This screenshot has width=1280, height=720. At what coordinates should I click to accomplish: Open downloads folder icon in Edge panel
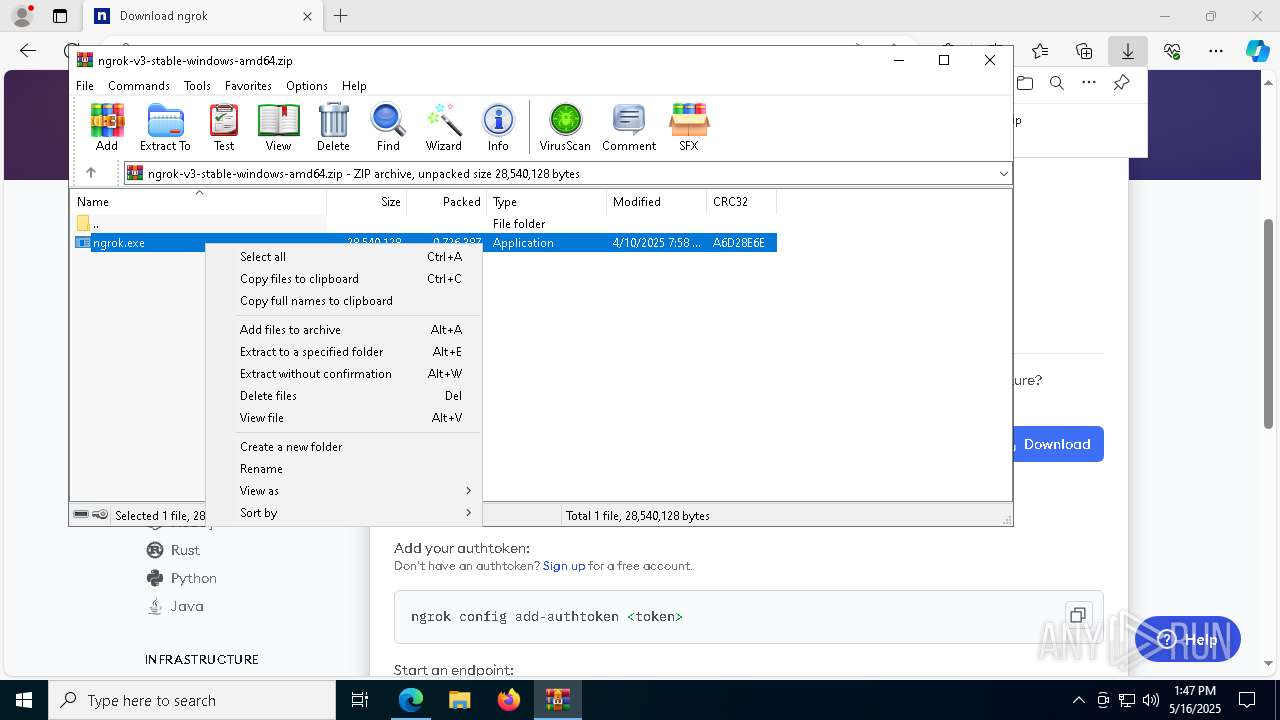(x=1024, y=83)
